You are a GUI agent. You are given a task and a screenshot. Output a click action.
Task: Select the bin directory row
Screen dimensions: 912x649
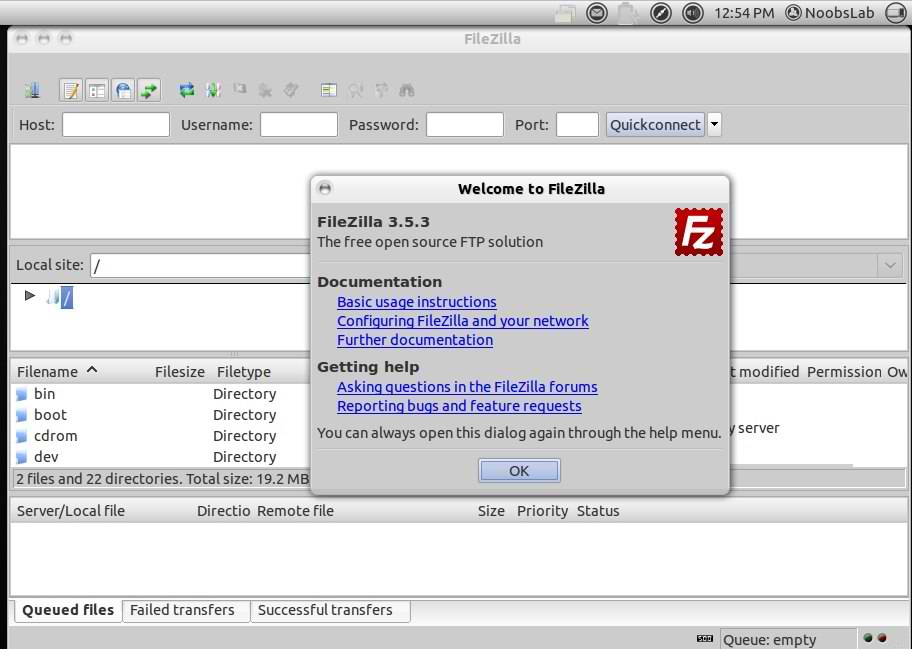[x=161, y=394]
